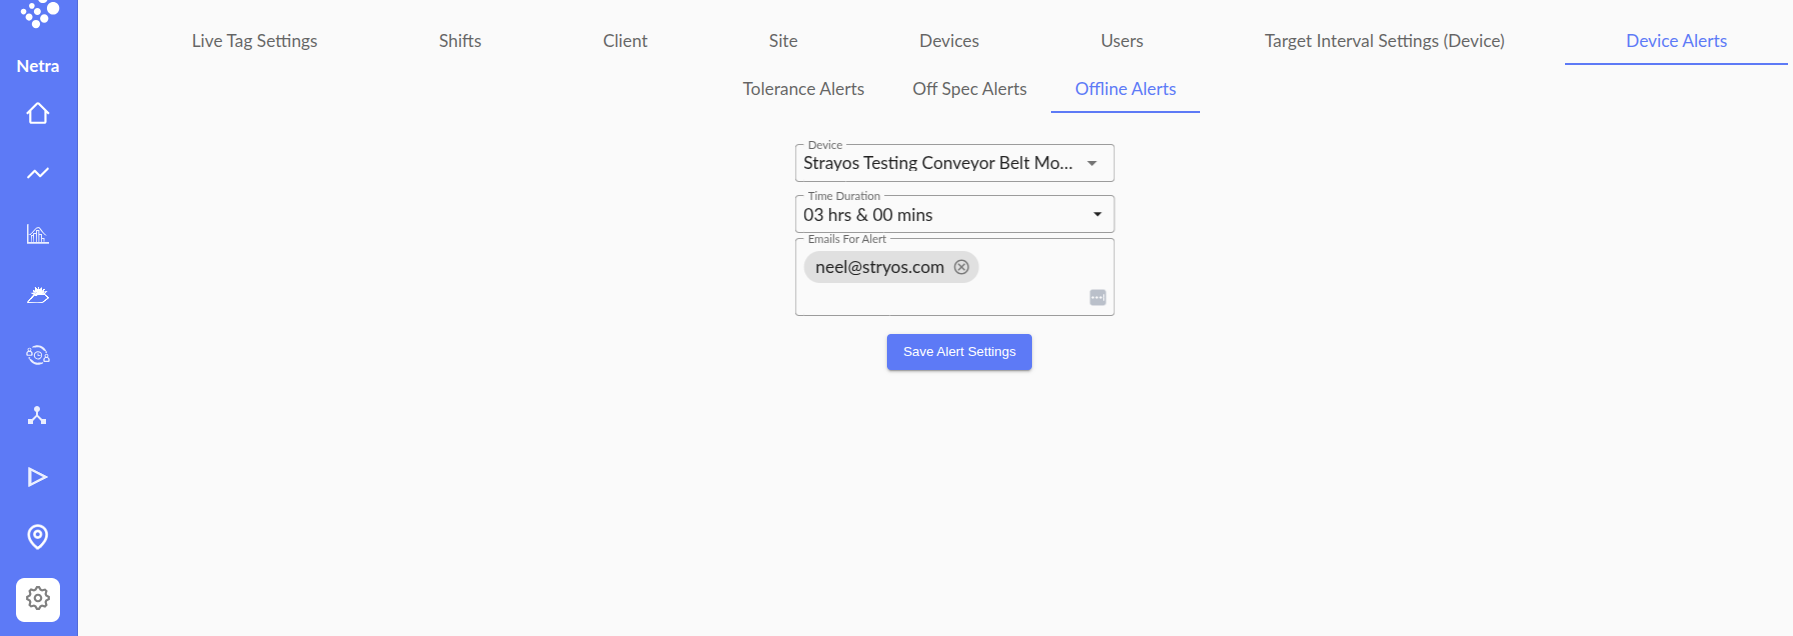Viewport: 1793px width, 636px height.
Task: Open the Live Tag Settings tab
Action: click(254, 41)
